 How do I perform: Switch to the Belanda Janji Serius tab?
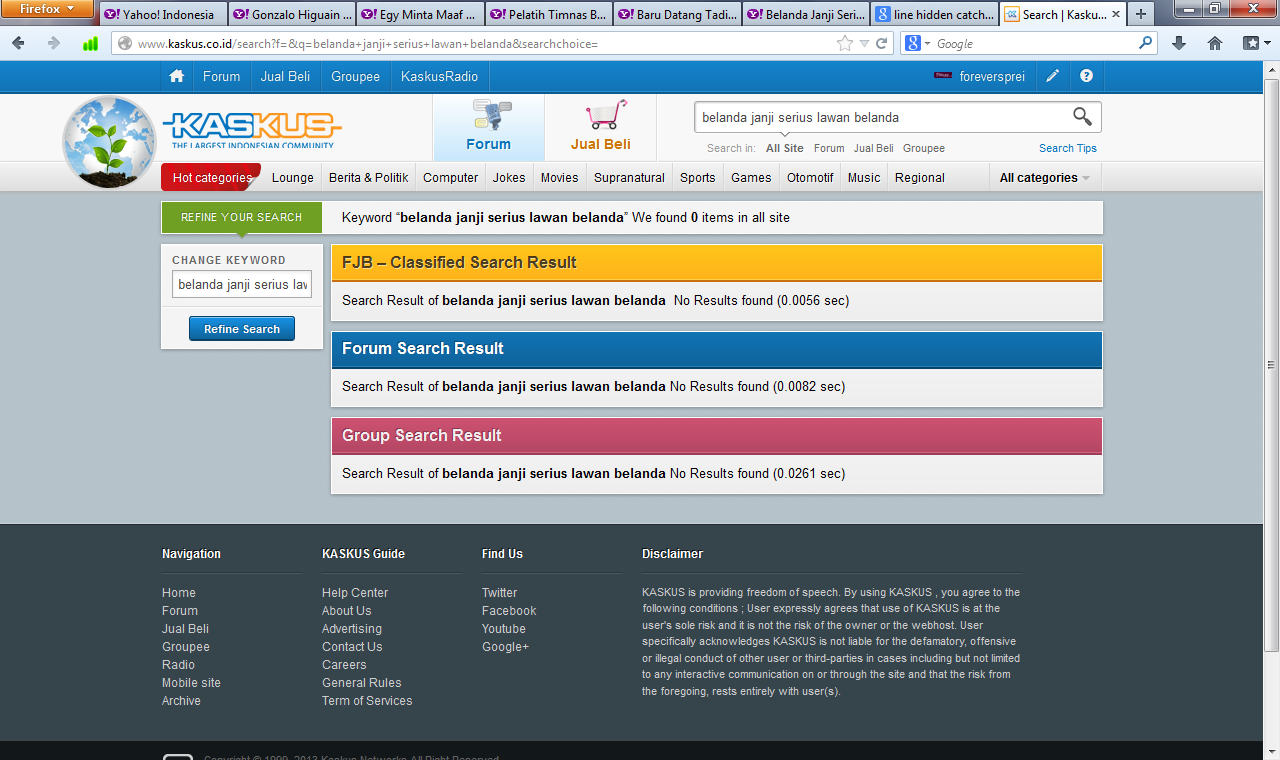[806, 15]
